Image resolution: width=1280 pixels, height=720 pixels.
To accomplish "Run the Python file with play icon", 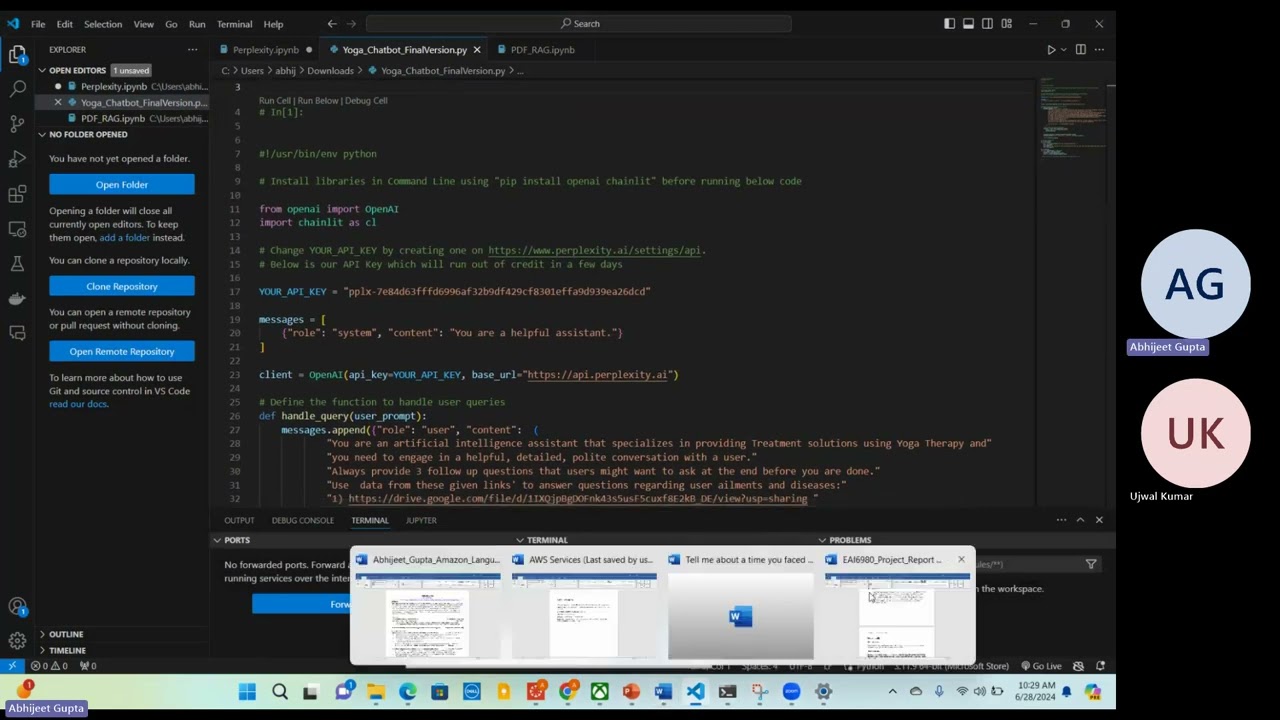I will [1051, 49].
